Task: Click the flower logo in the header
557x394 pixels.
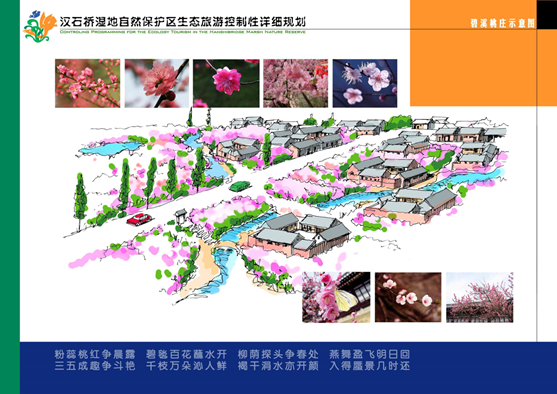Action: [x=40, y=26]
